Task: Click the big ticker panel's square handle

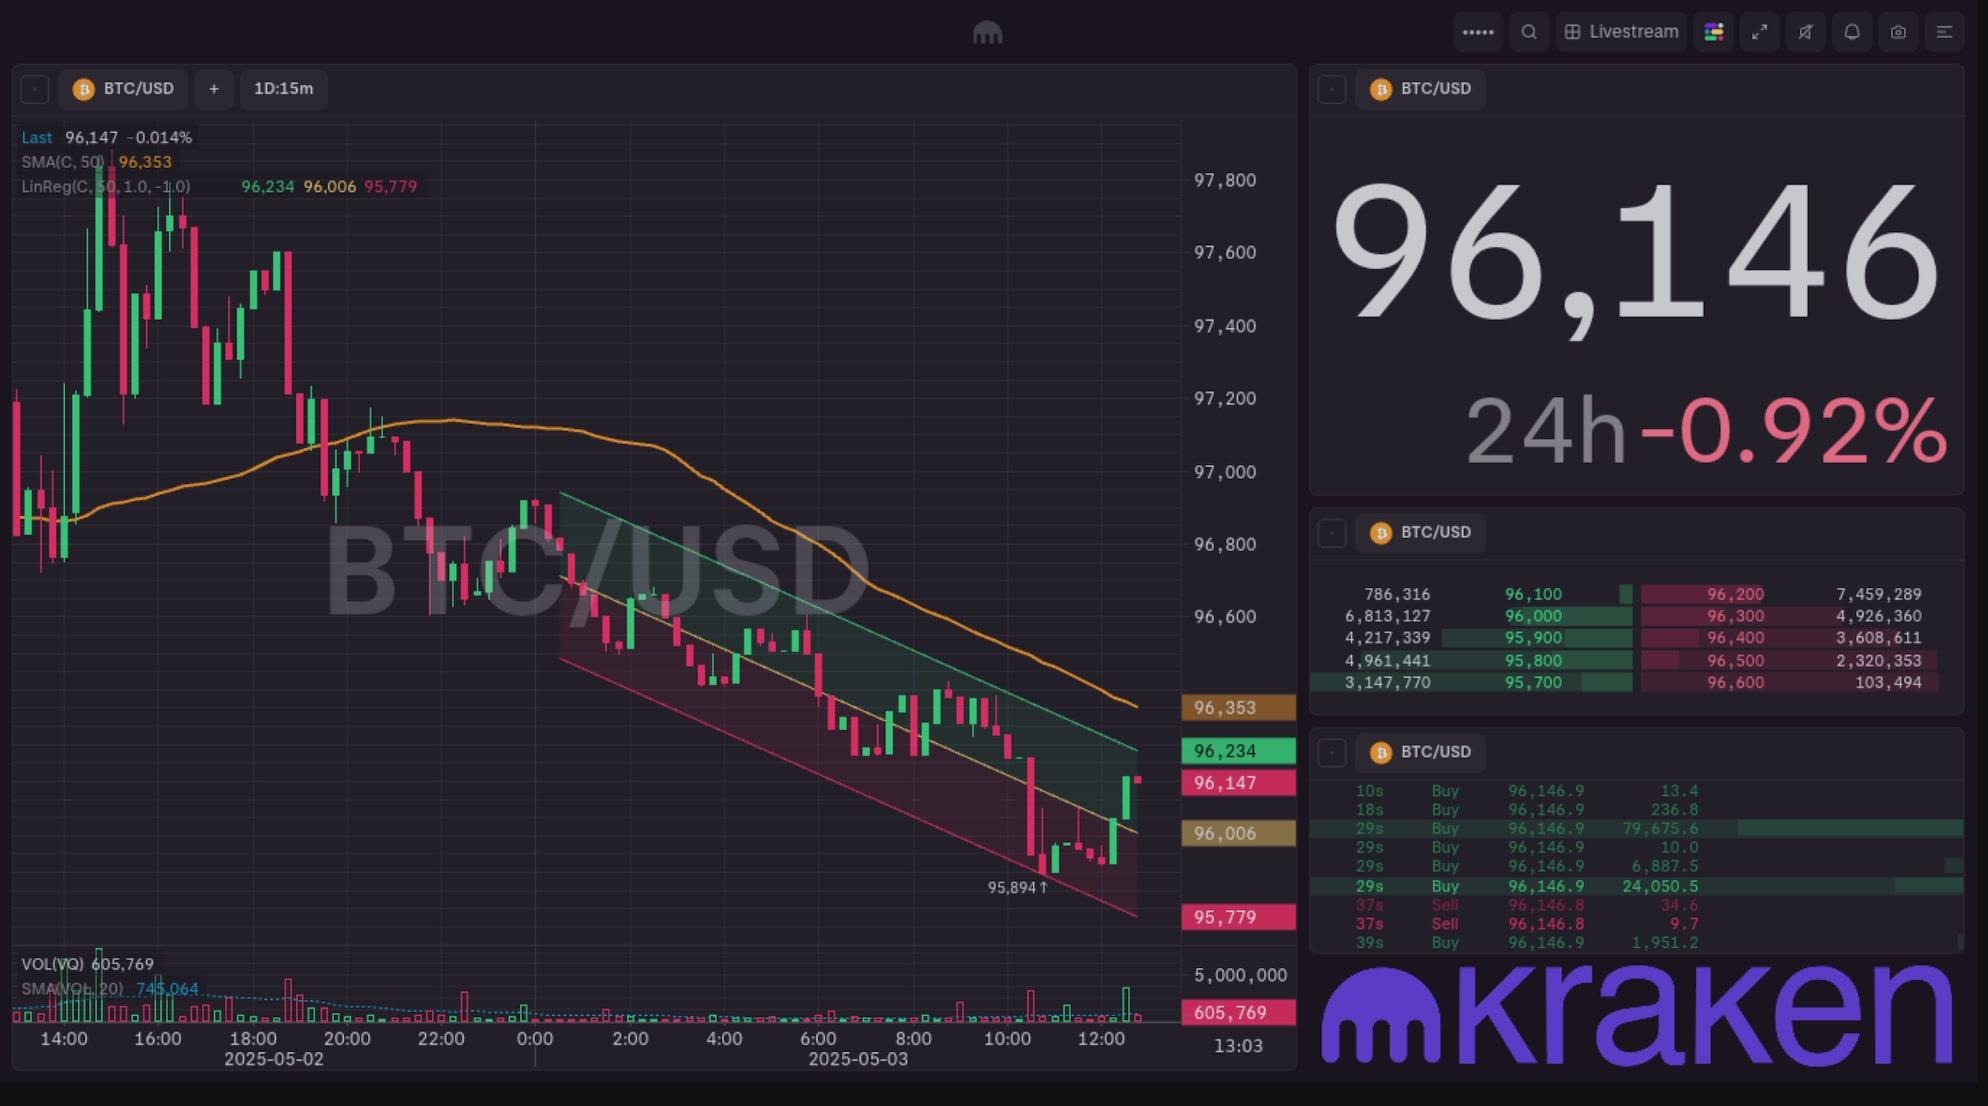Action: click(x=1332, y=89)
